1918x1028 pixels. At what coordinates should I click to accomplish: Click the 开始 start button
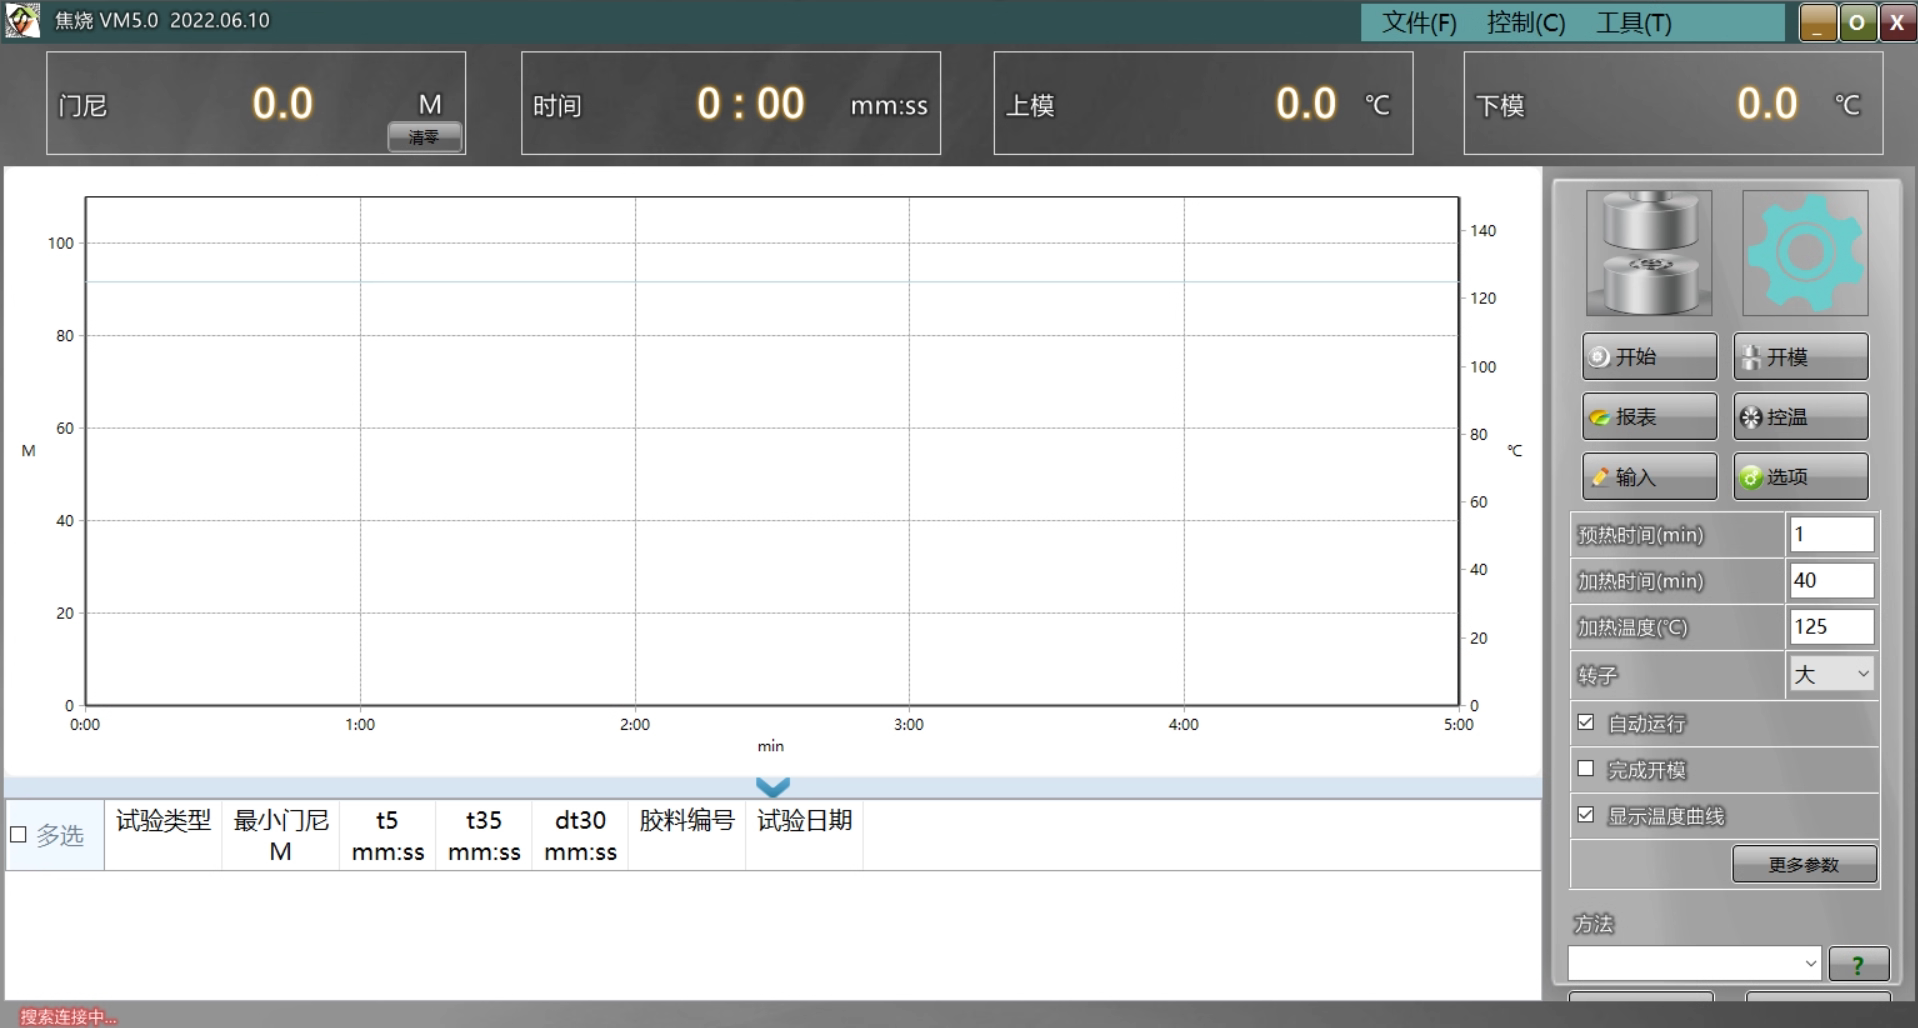pyautogui.click(x=1649, y=357)
